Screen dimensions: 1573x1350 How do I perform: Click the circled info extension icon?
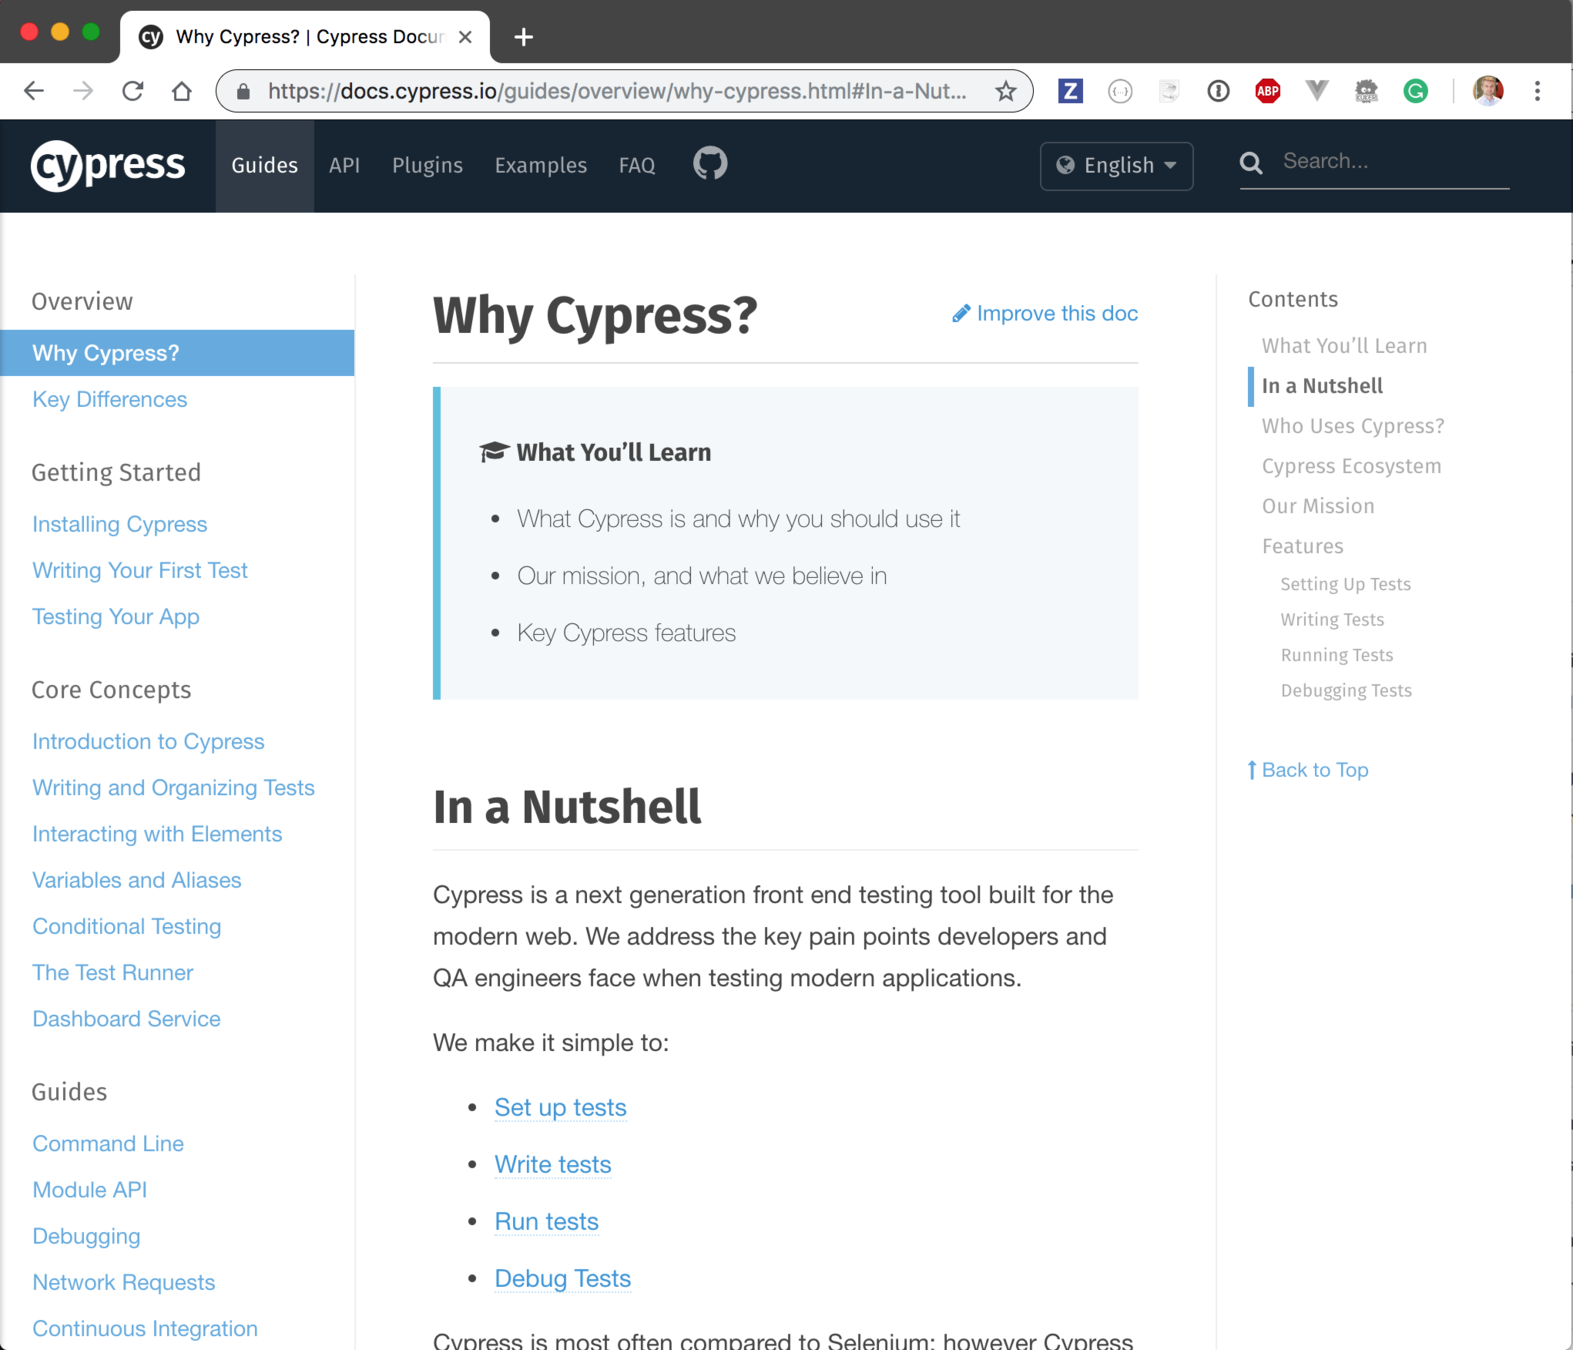point(1218,91)
